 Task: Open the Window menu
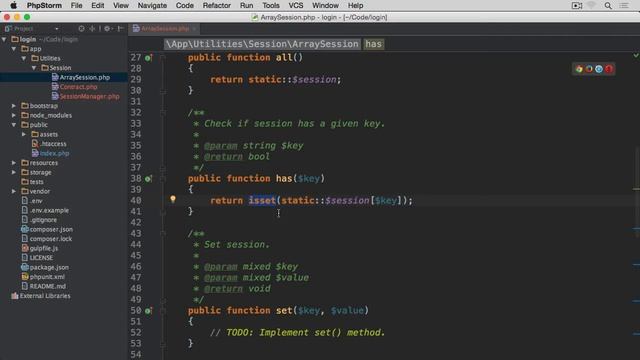point(325,5)
